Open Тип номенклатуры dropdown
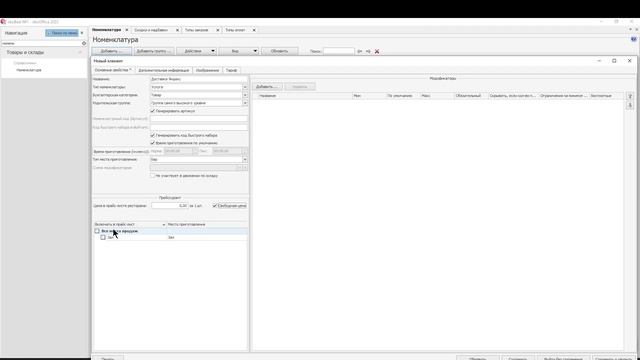 click(x=245, y=87)
